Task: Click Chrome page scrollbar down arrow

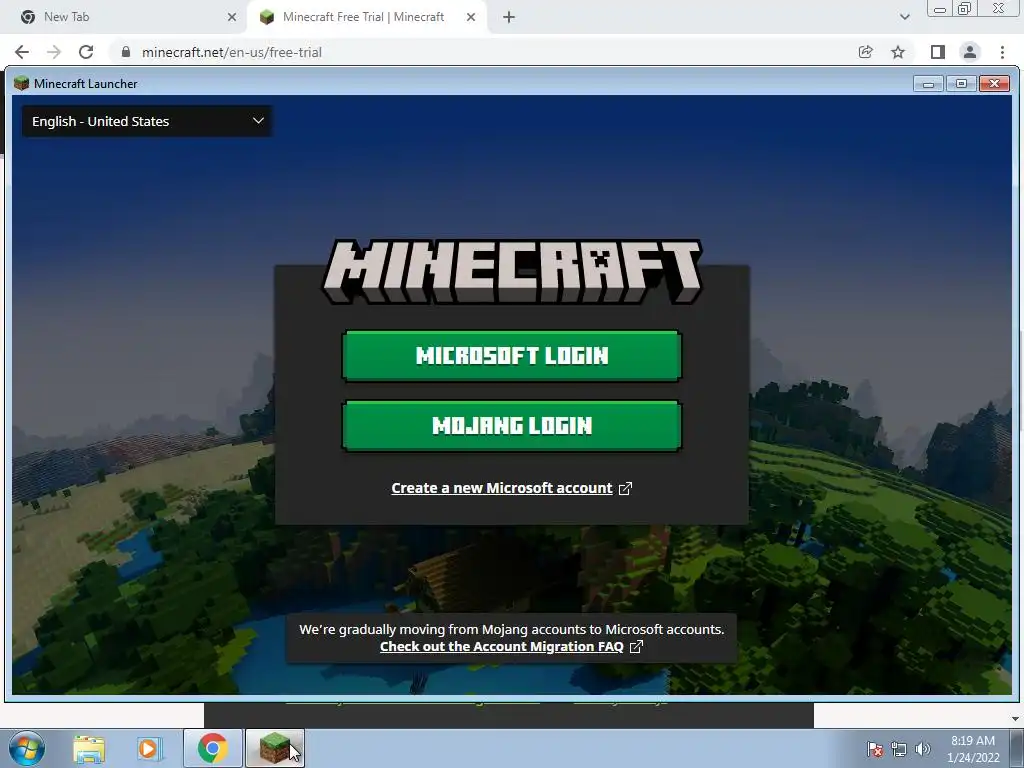Action: [1016, 719]
